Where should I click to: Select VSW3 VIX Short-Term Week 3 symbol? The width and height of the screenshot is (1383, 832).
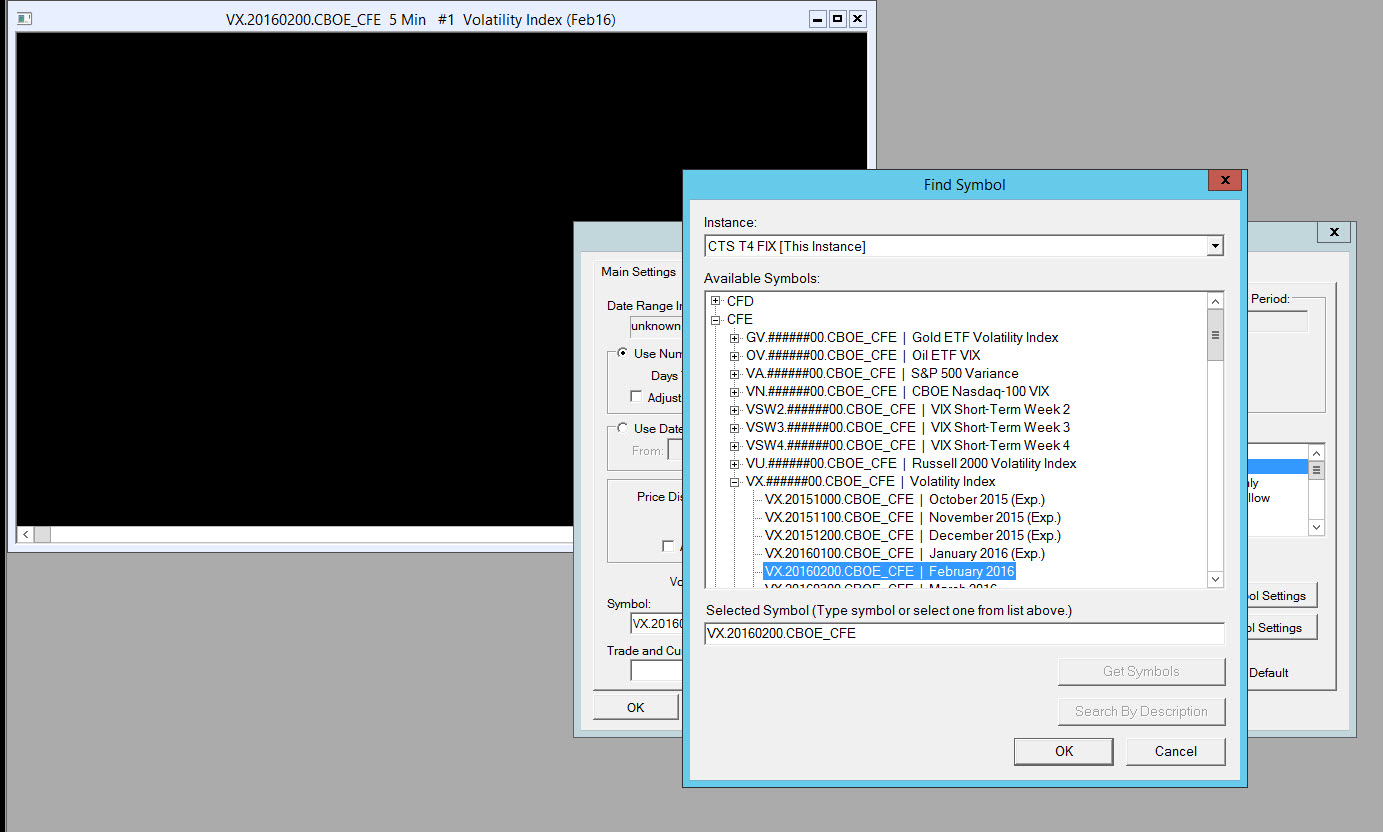coord(908,427)
